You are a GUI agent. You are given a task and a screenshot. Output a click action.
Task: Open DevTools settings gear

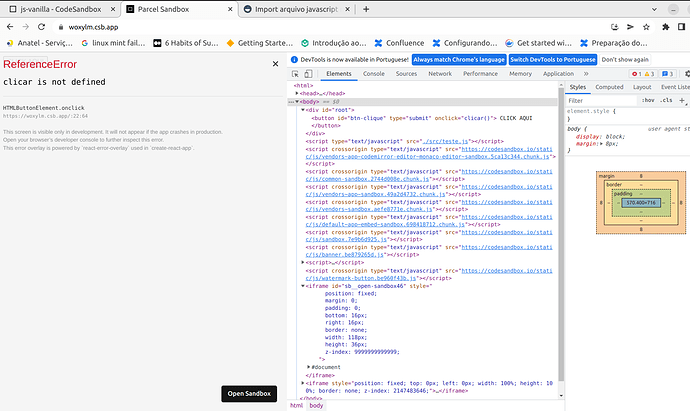point(687,74)
